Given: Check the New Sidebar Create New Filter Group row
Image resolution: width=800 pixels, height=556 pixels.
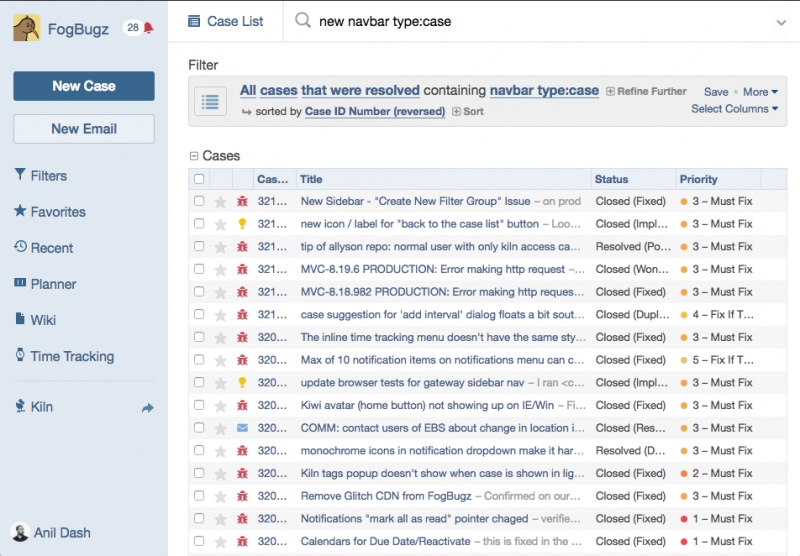Looking at the screenshot, I should 199,201.
